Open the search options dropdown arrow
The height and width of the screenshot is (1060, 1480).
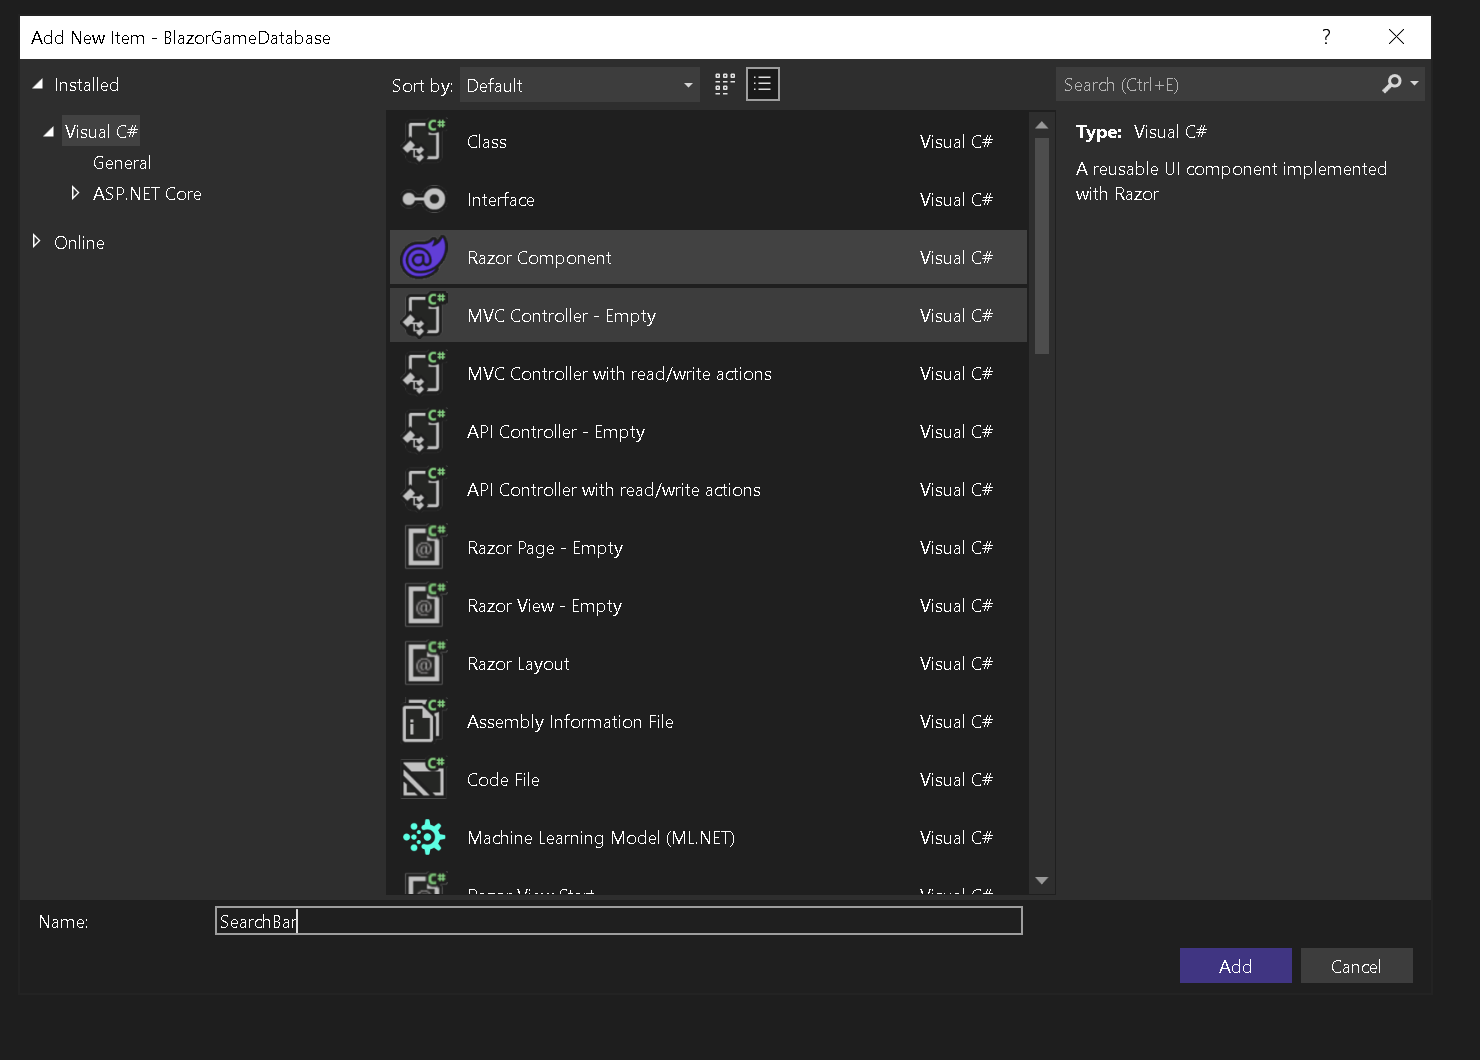1414,84
